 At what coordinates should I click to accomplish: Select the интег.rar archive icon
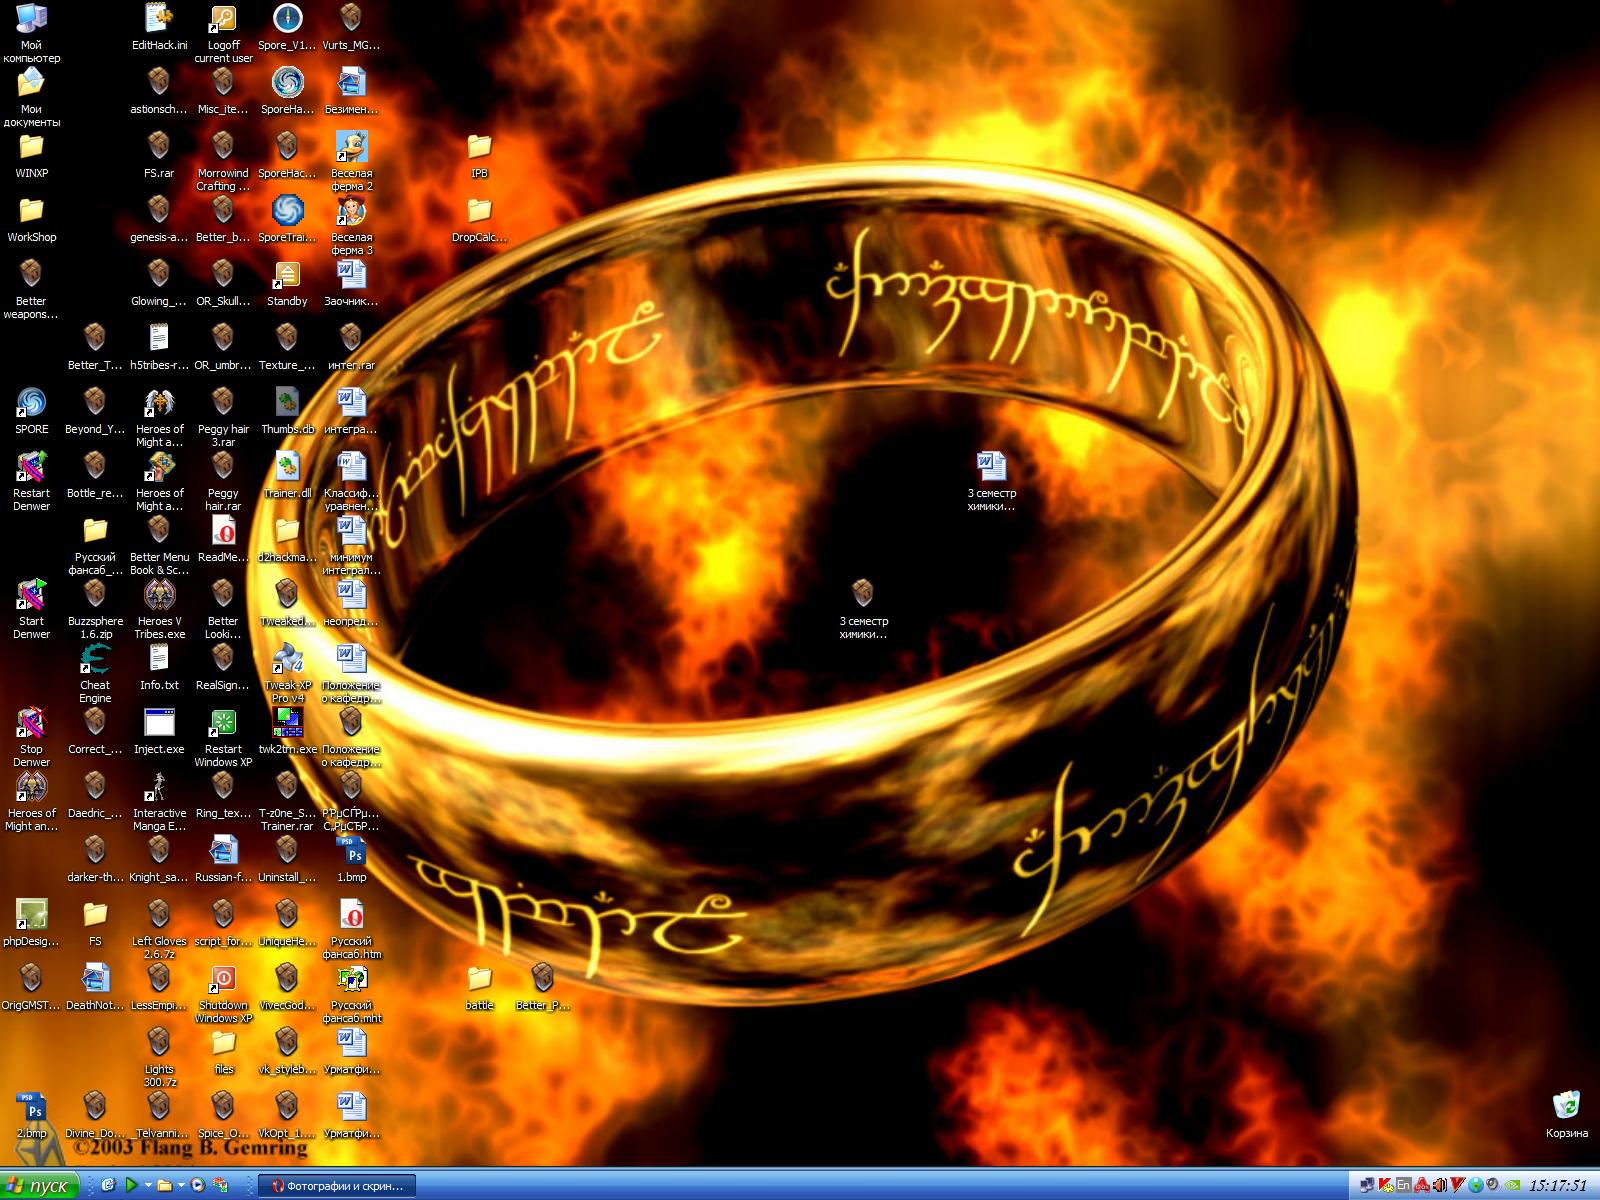[351, 347]
